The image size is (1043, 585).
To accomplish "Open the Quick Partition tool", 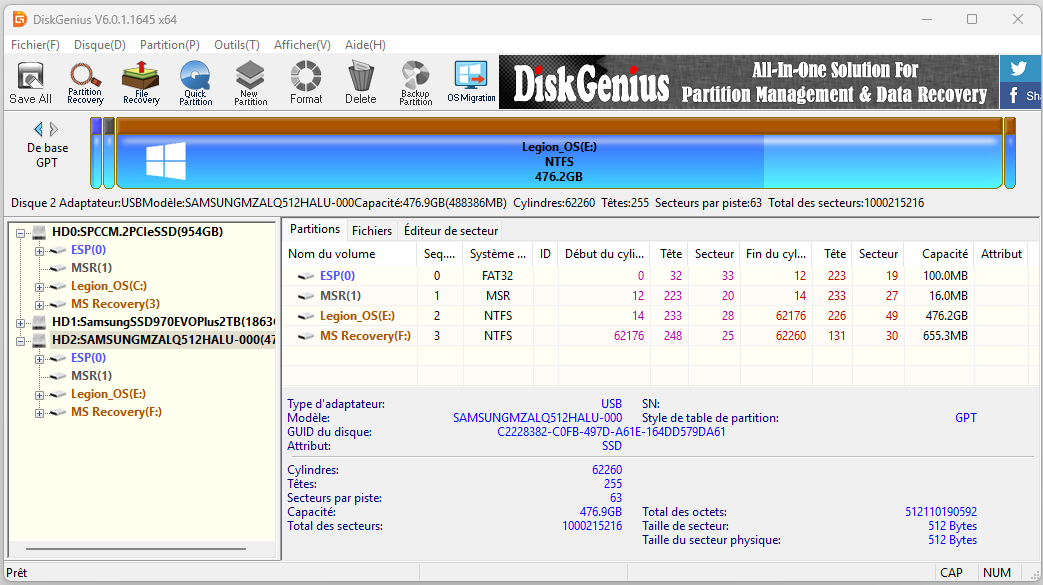I will coord(196,83).
